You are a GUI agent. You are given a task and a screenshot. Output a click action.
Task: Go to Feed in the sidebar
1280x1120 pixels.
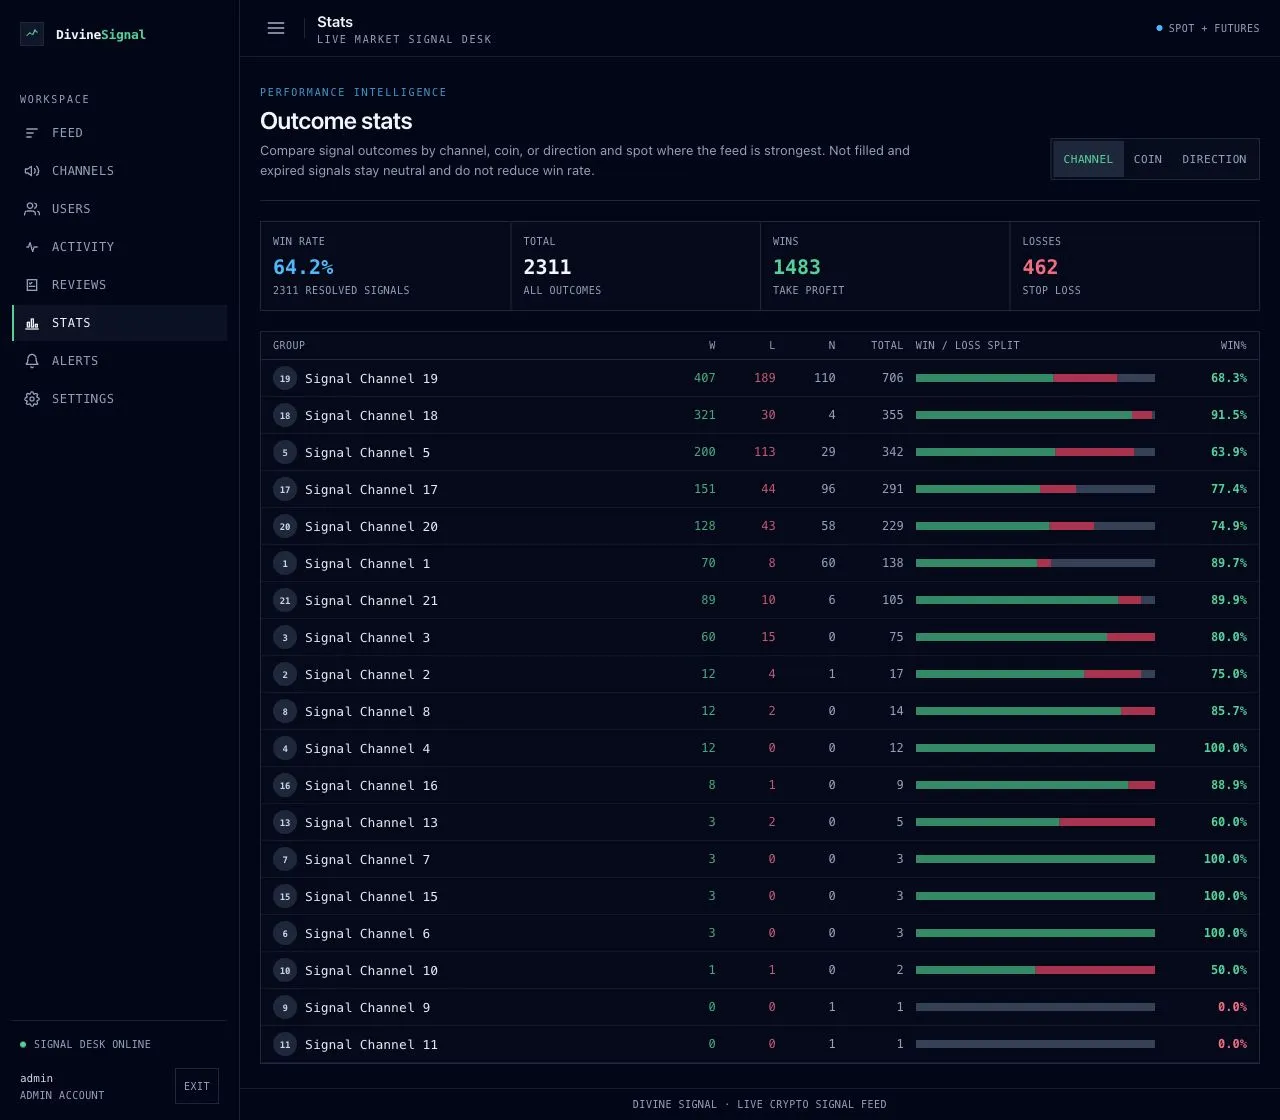coord(120,133)
